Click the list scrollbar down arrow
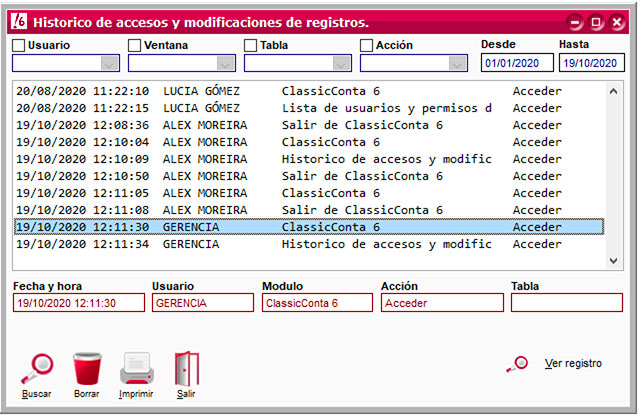Image resolution: width=638 pixels, height=416 pixels. 614,261
